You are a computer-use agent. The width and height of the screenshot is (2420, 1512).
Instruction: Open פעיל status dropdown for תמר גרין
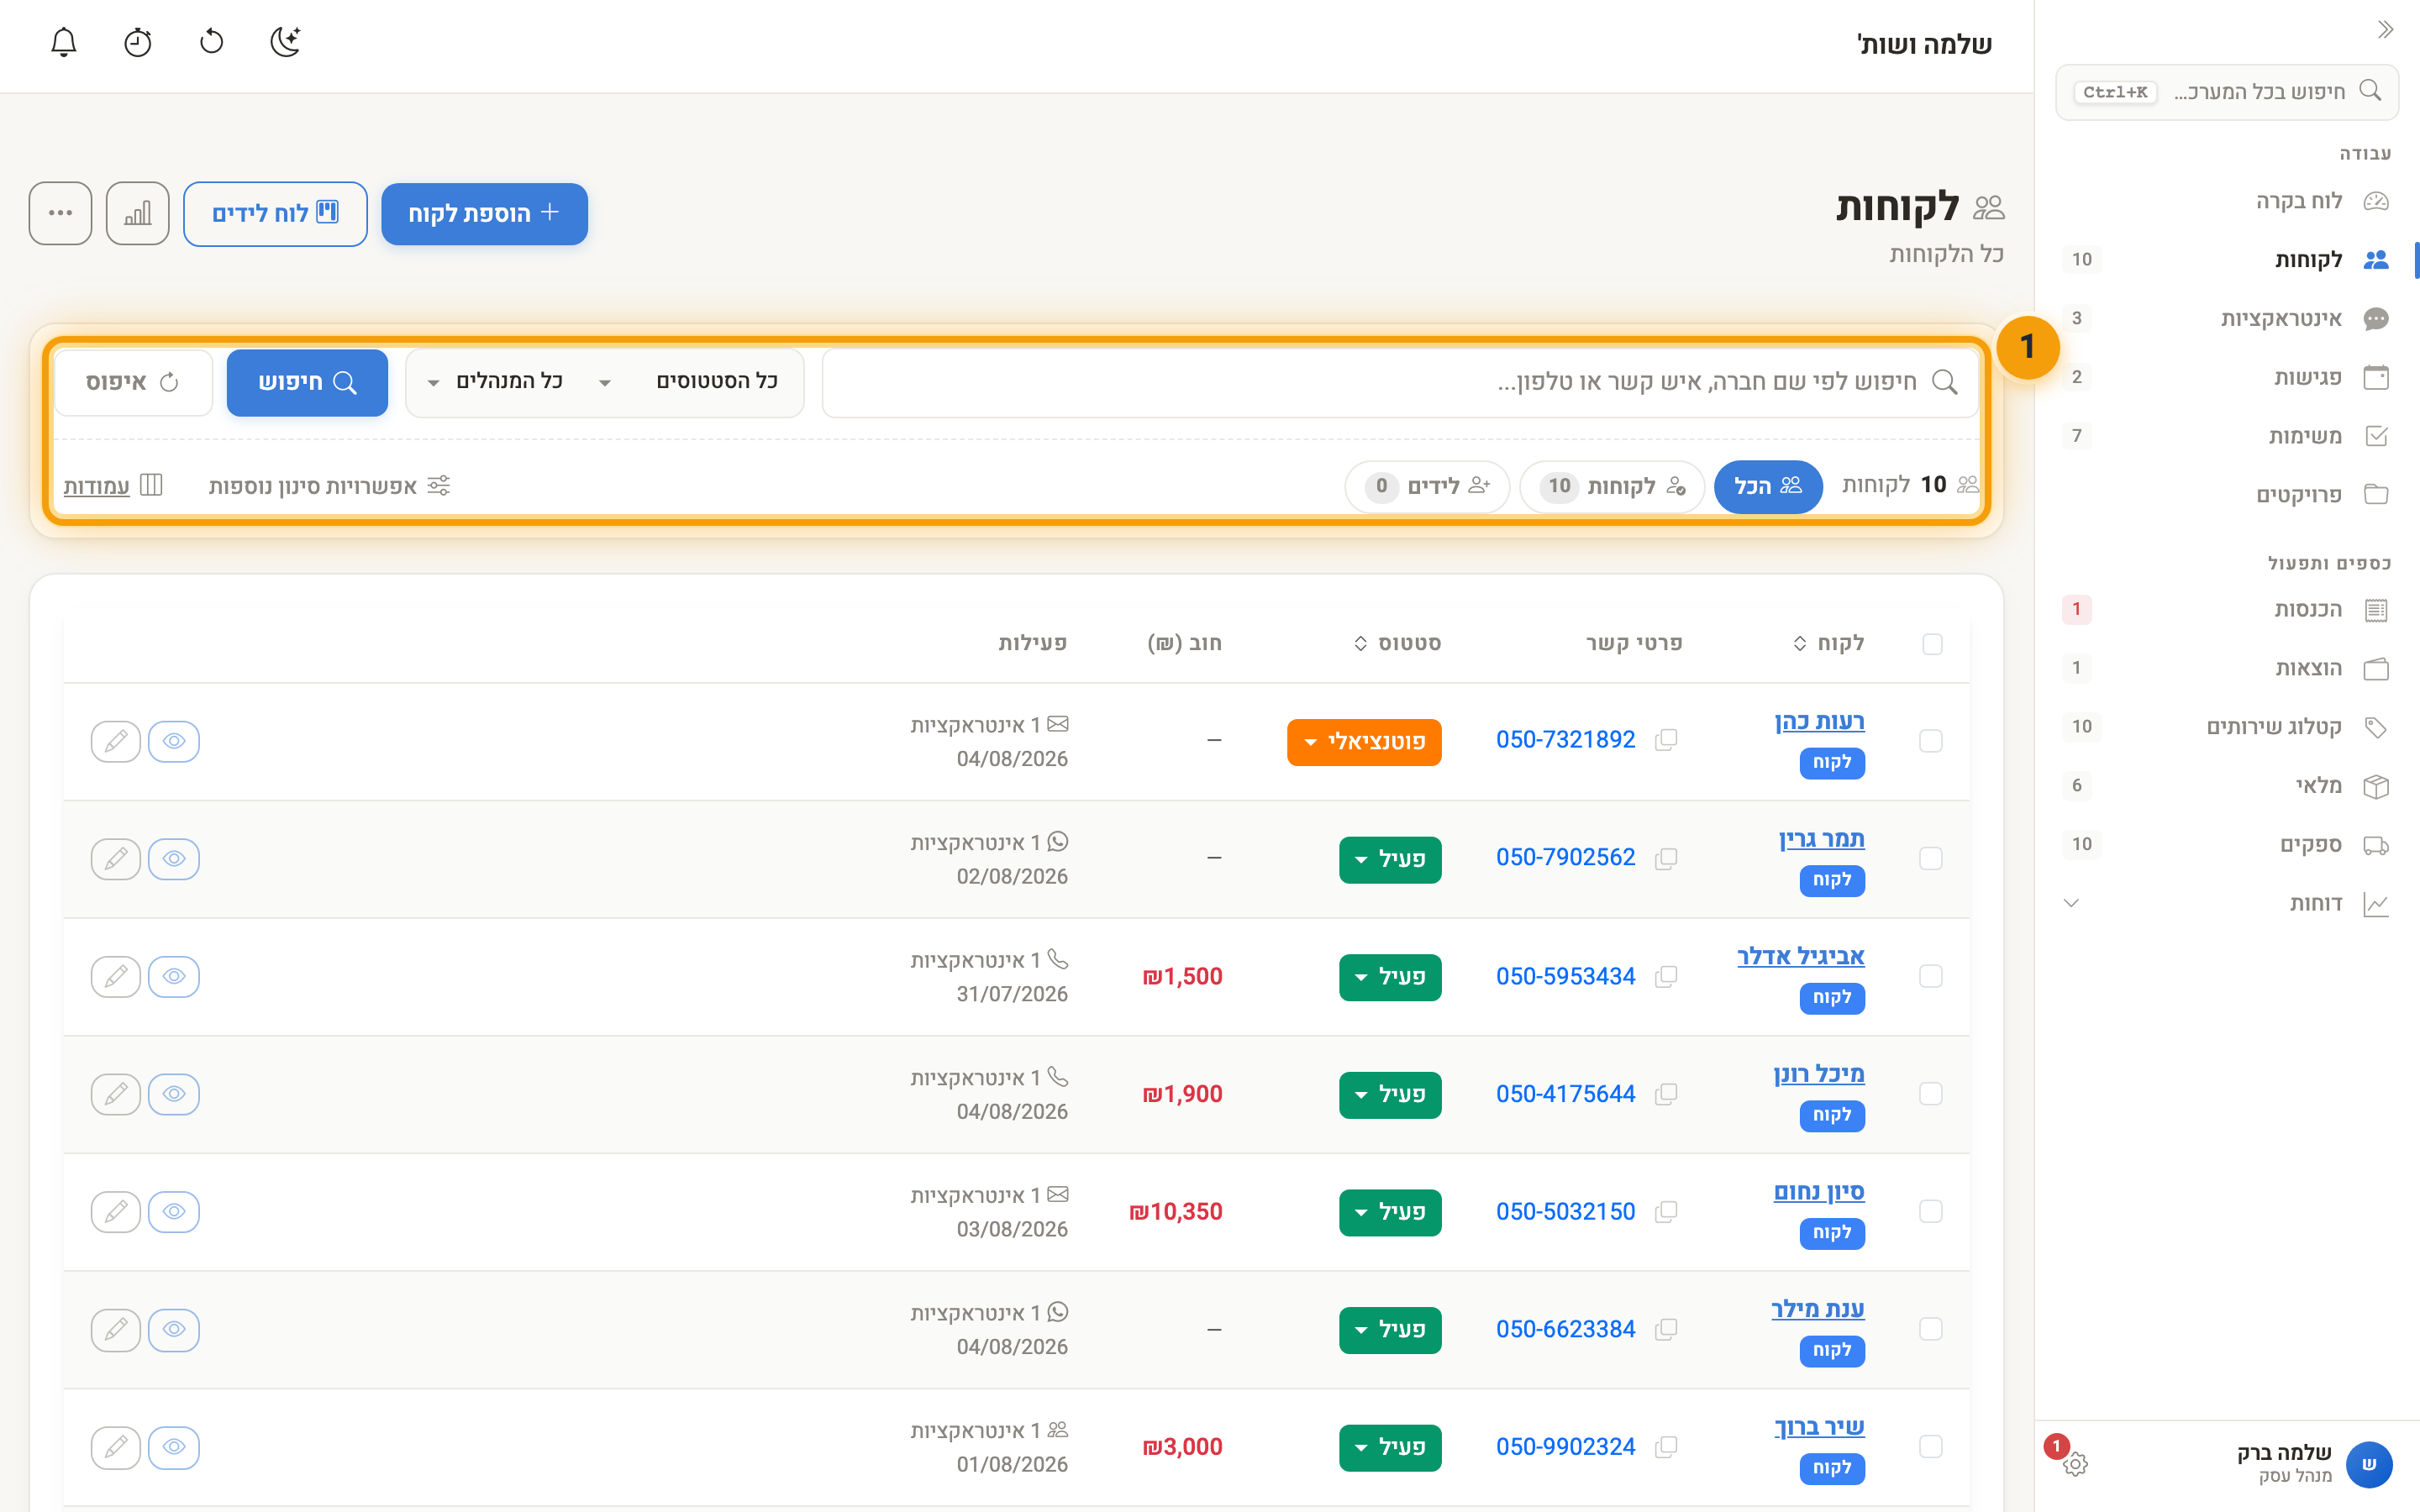click(1390, 860)
